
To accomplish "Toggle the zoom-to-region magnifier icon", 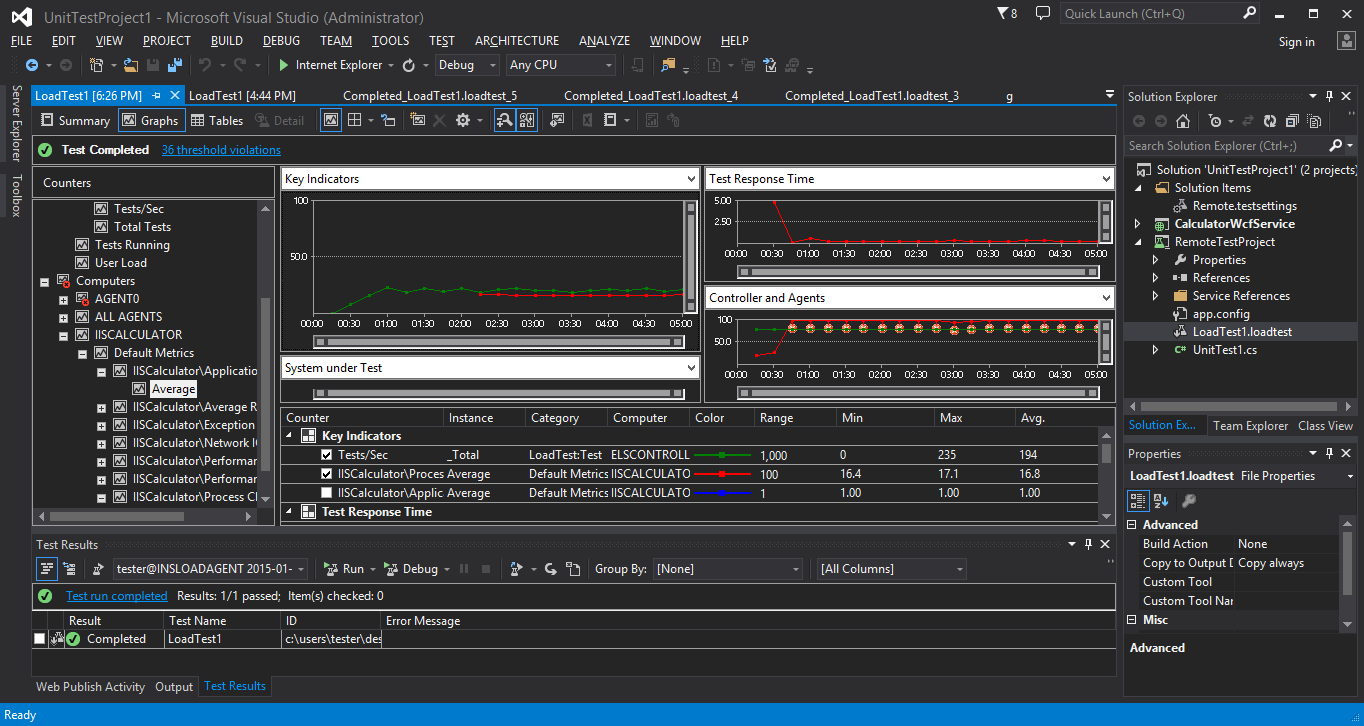I will 505,120.
